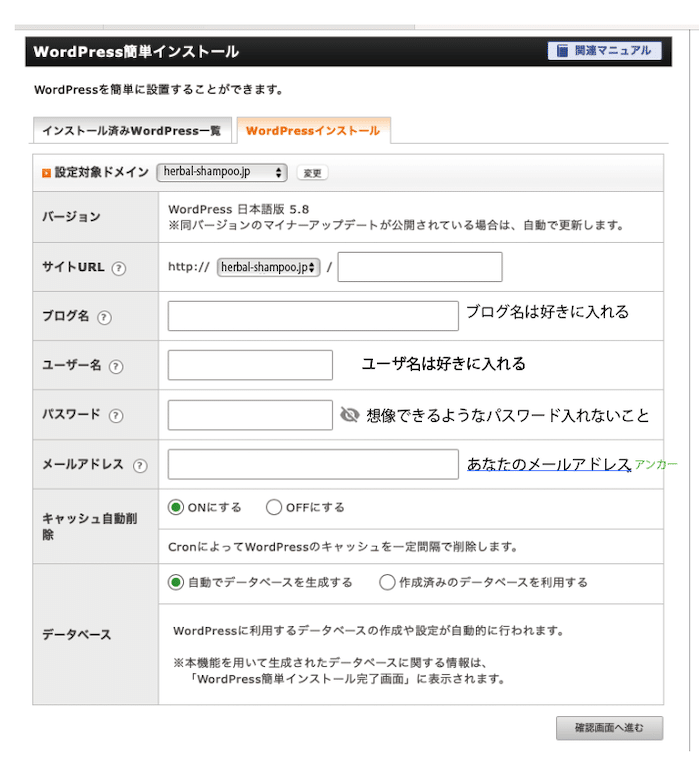Select 作成済みのデータベースを利用する radio button
700x767 pixels.
click(x=387, y=582)
